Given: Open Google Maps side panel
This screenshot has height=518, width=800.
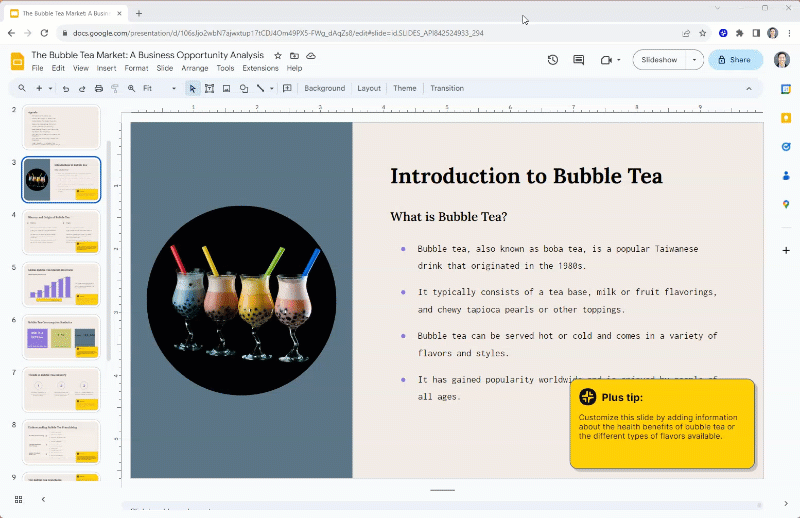Looking at the screenshot, I should tap(786, 204).
